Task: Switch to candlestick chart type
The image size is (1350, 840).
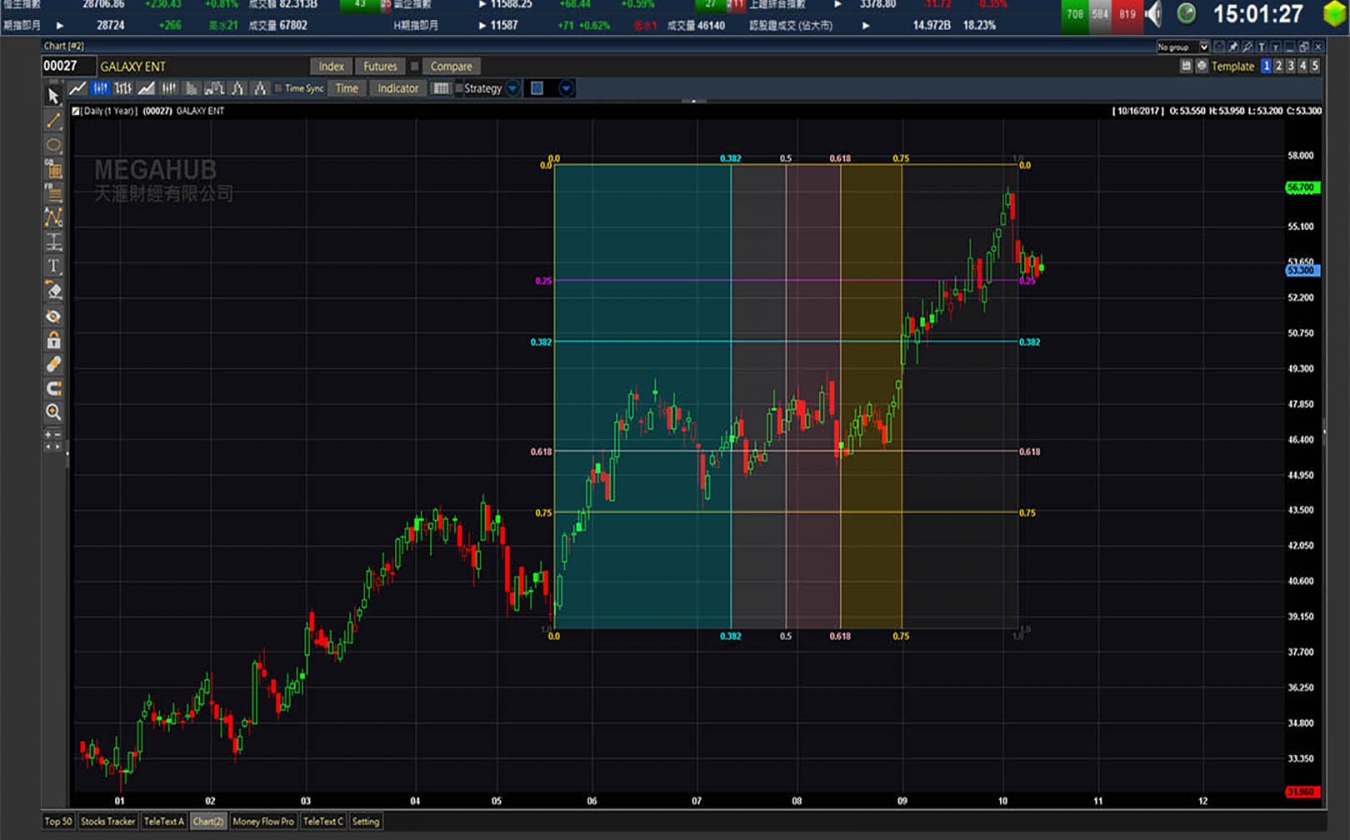Action: tap(101, 88)
